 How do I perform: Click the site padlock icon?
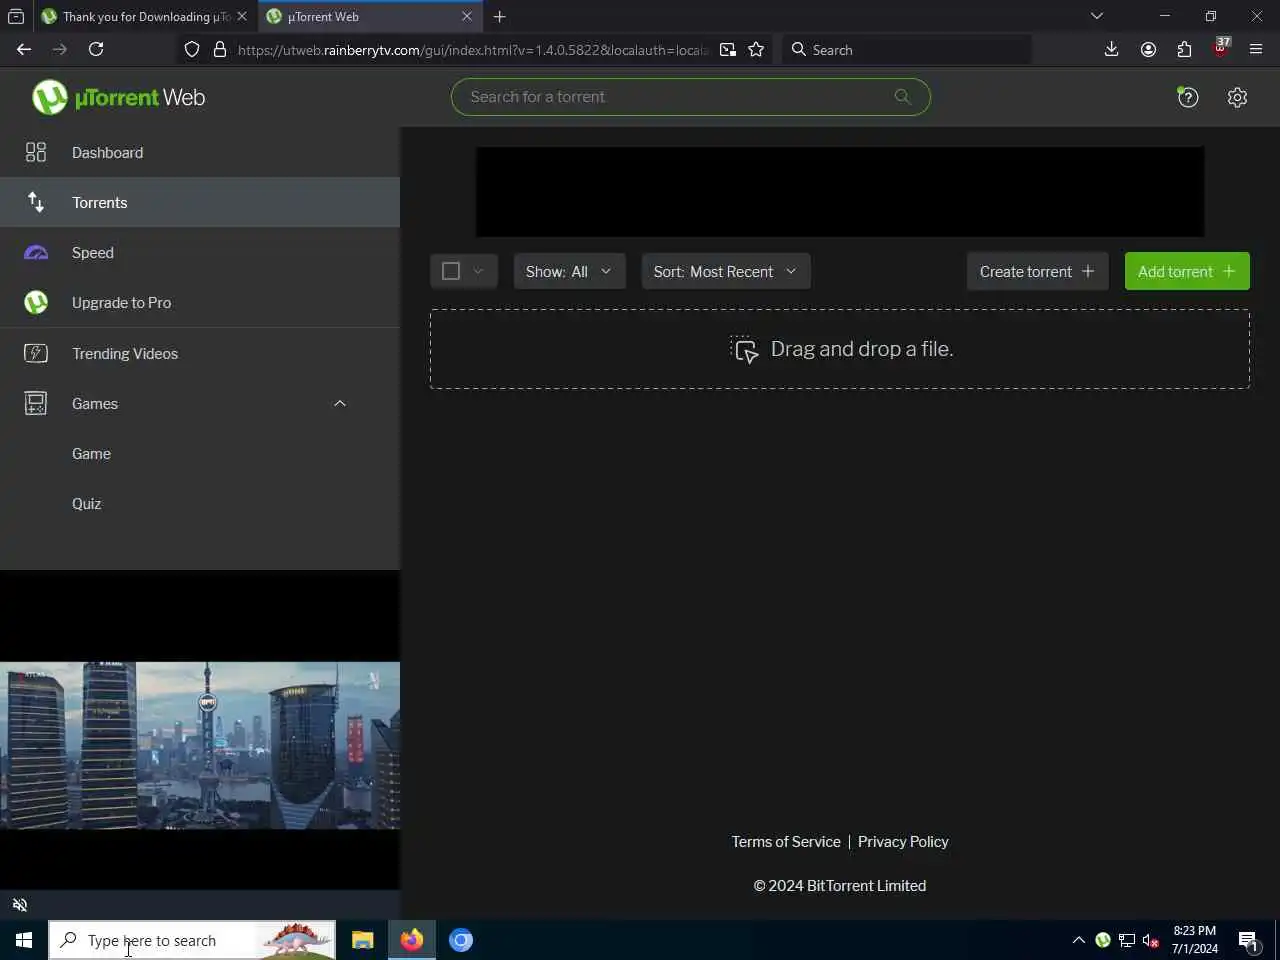(x=220, y=49)
